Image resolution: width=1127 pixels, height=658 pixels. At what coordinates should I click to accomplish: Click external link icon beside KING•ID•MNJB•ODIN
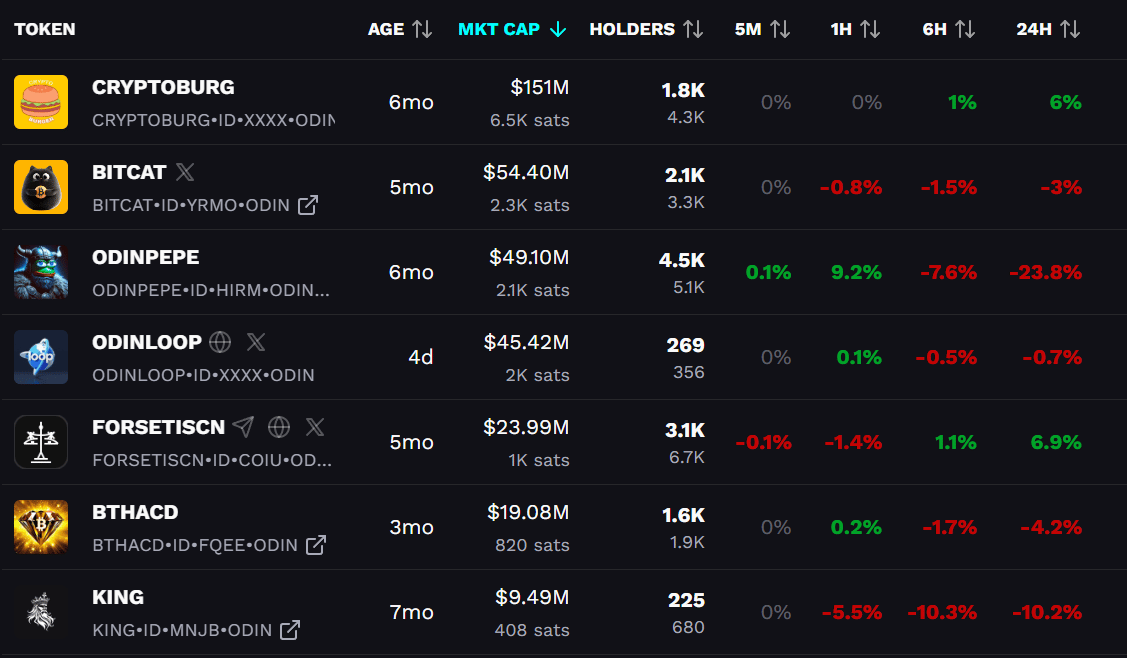(x=290, y=630)
